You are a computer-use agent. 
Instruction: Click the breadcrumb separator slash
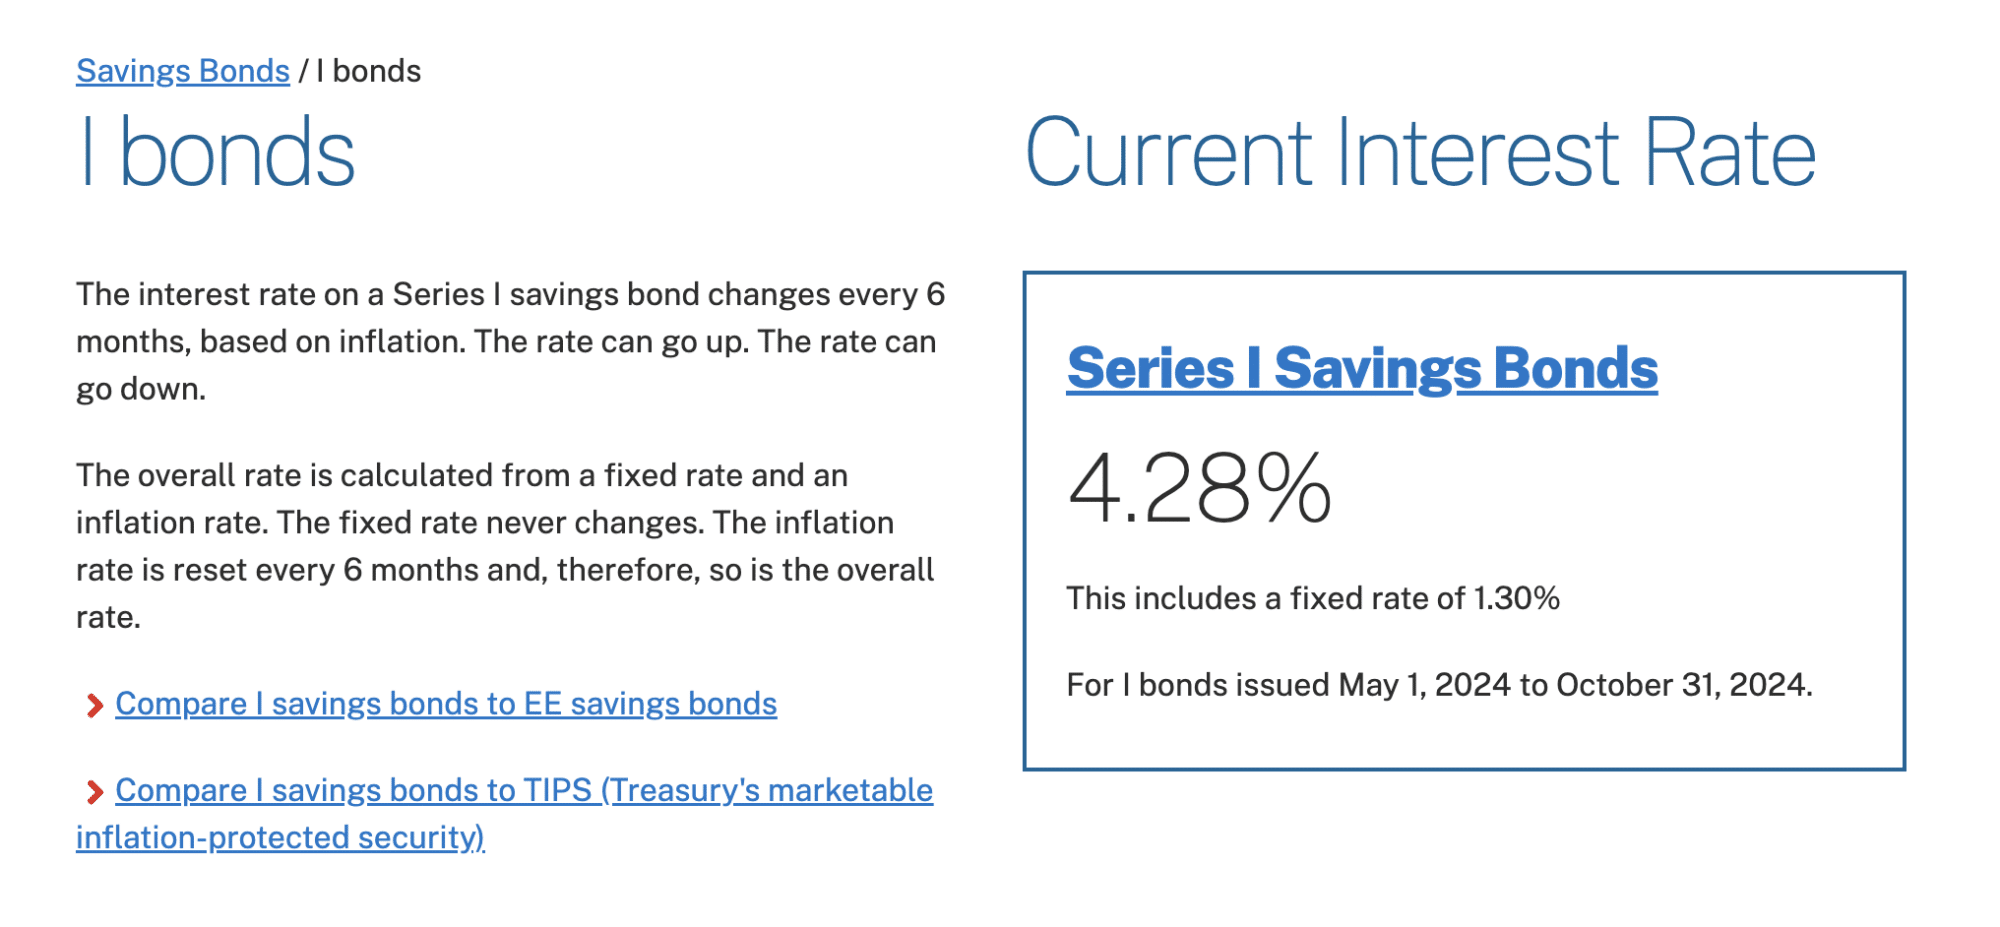point(303,70)
